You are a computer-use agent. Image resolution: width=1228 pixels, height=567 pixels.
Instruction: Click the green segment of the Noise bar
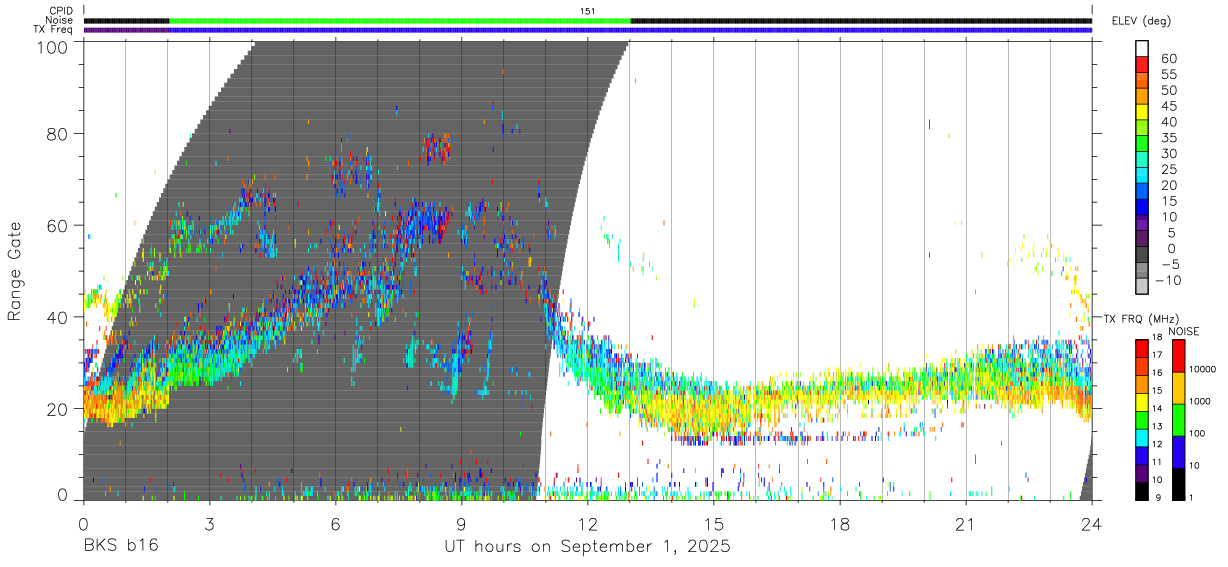point(400,20)
